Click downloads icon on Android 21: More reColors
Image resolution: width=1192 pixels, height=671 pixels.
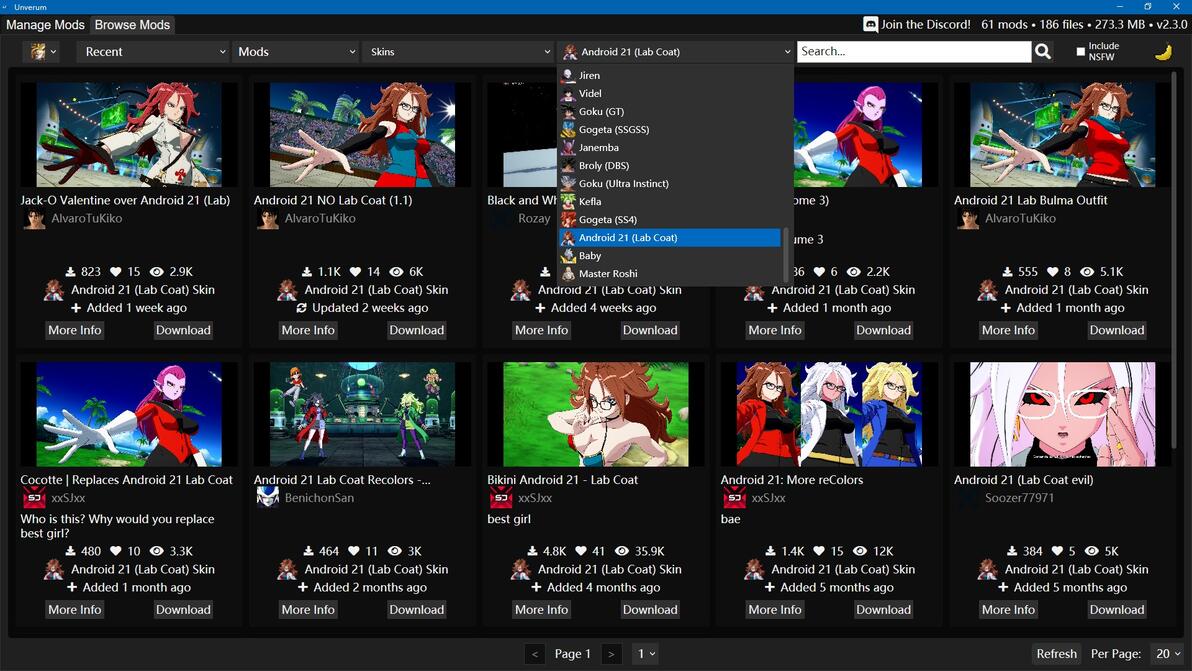pyautogui.click(x=770, y=551)
